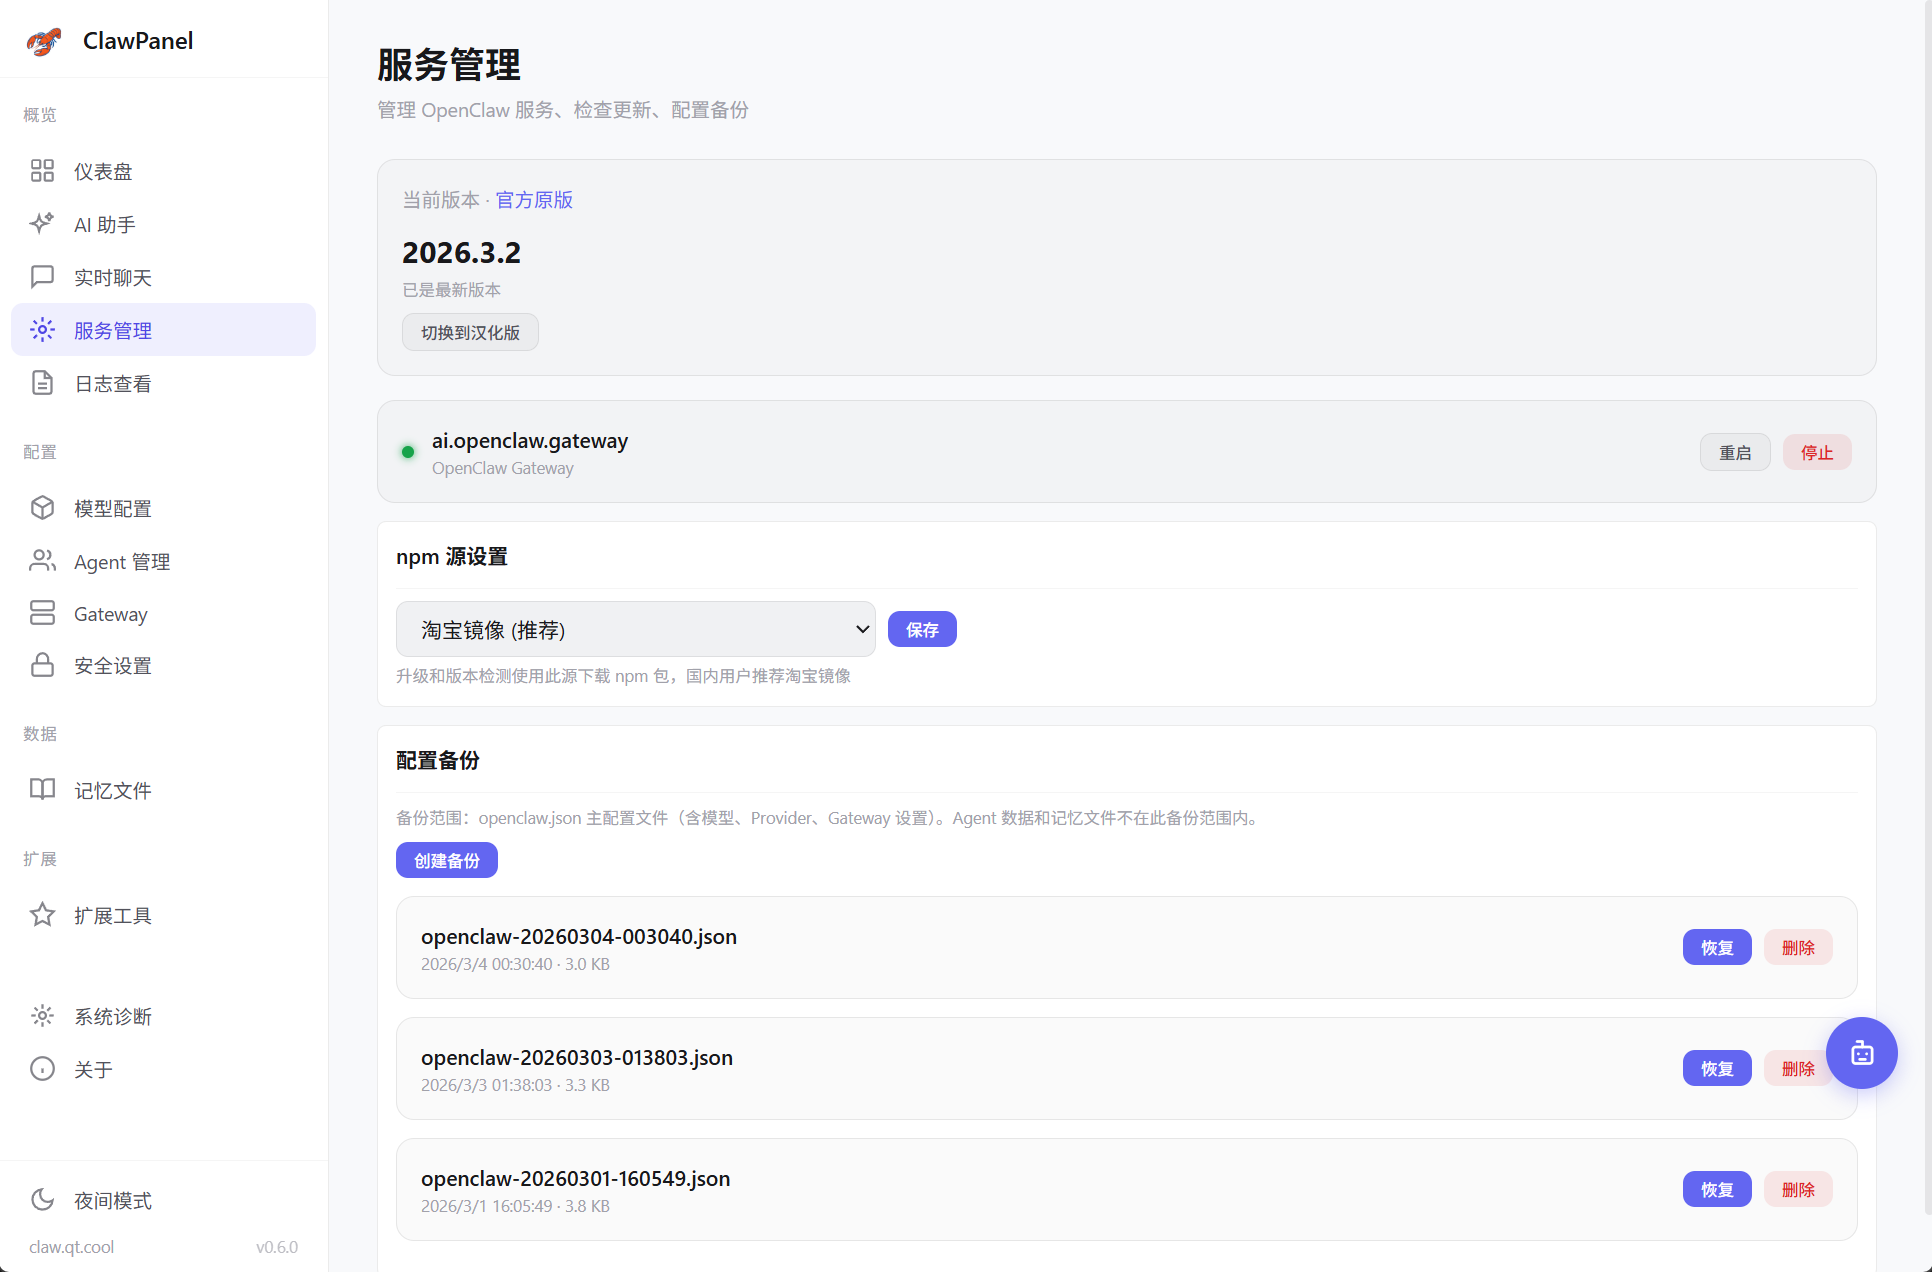Screen dimensions: 1932x1272
Task: Open 扩展工具 page
Action: [x=163, y=915]
